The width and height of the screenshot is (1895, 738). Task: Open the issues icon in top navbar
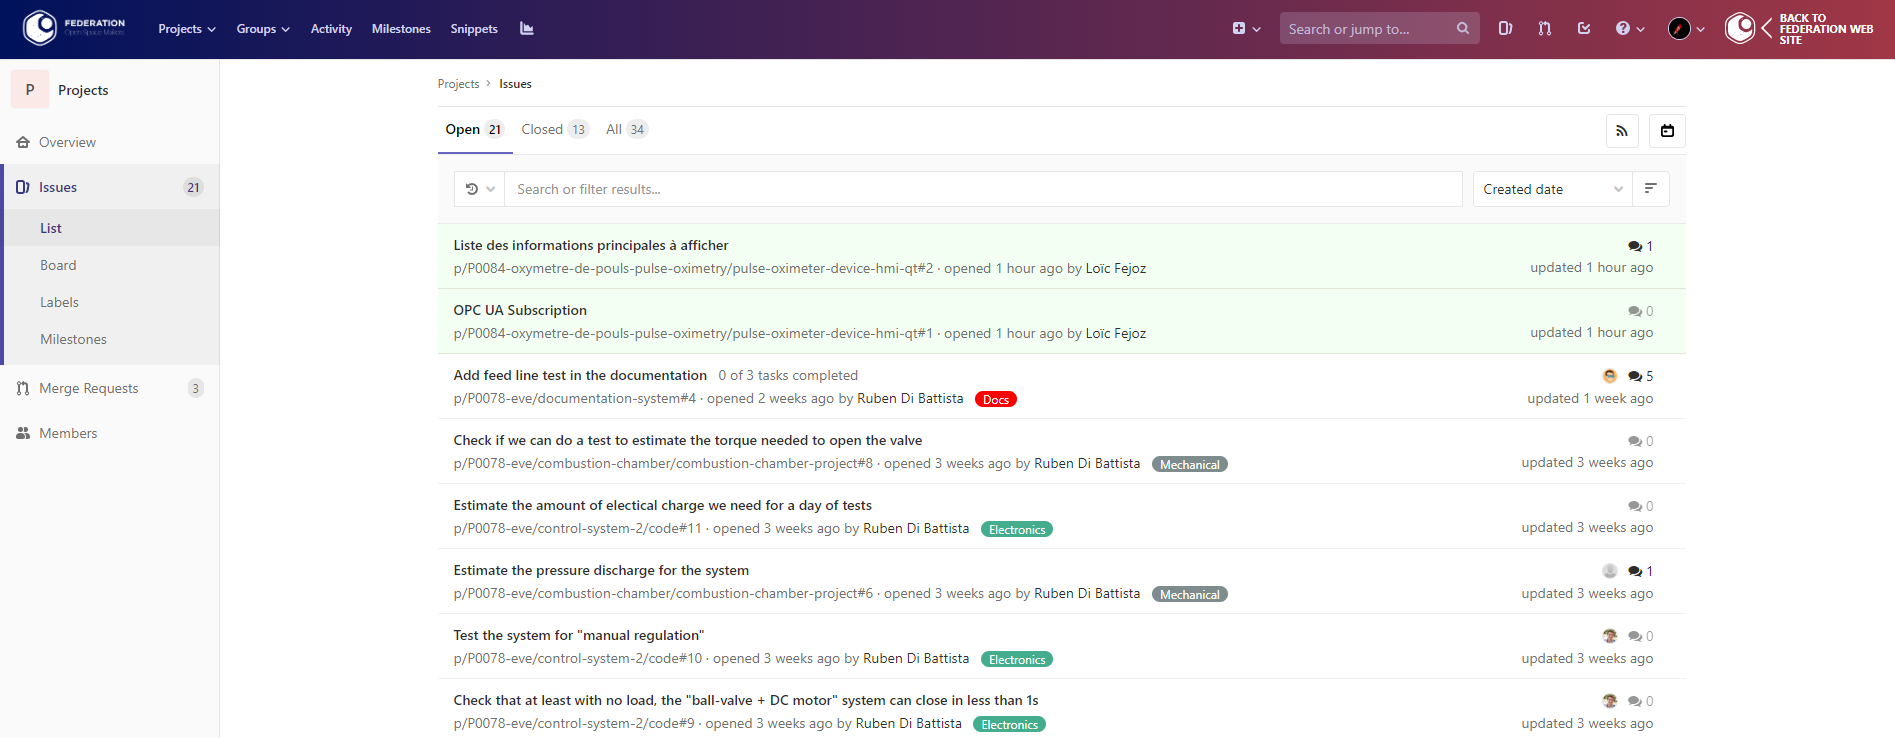pos(1505,29)
